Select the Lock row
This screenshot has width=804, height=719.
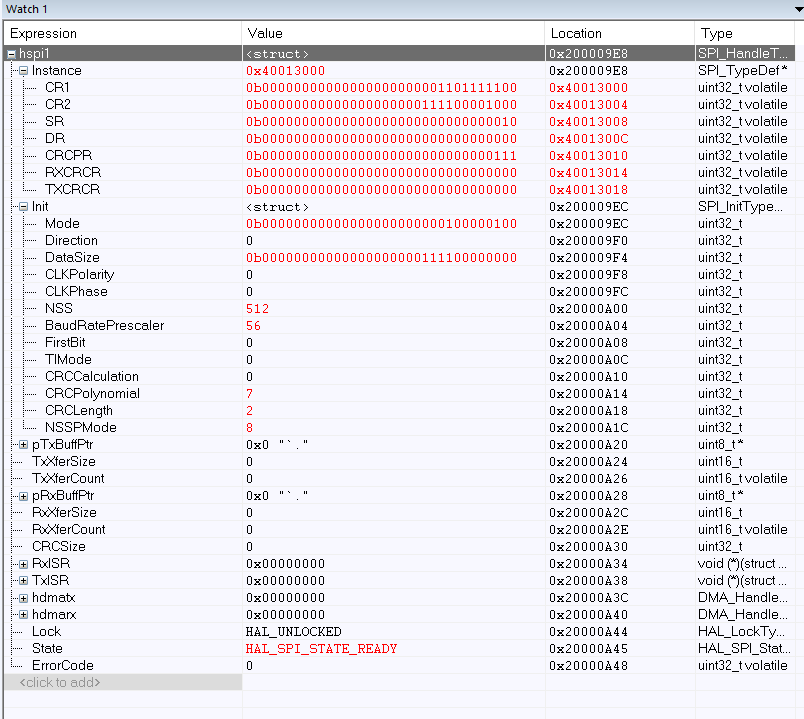coord(399,631)
